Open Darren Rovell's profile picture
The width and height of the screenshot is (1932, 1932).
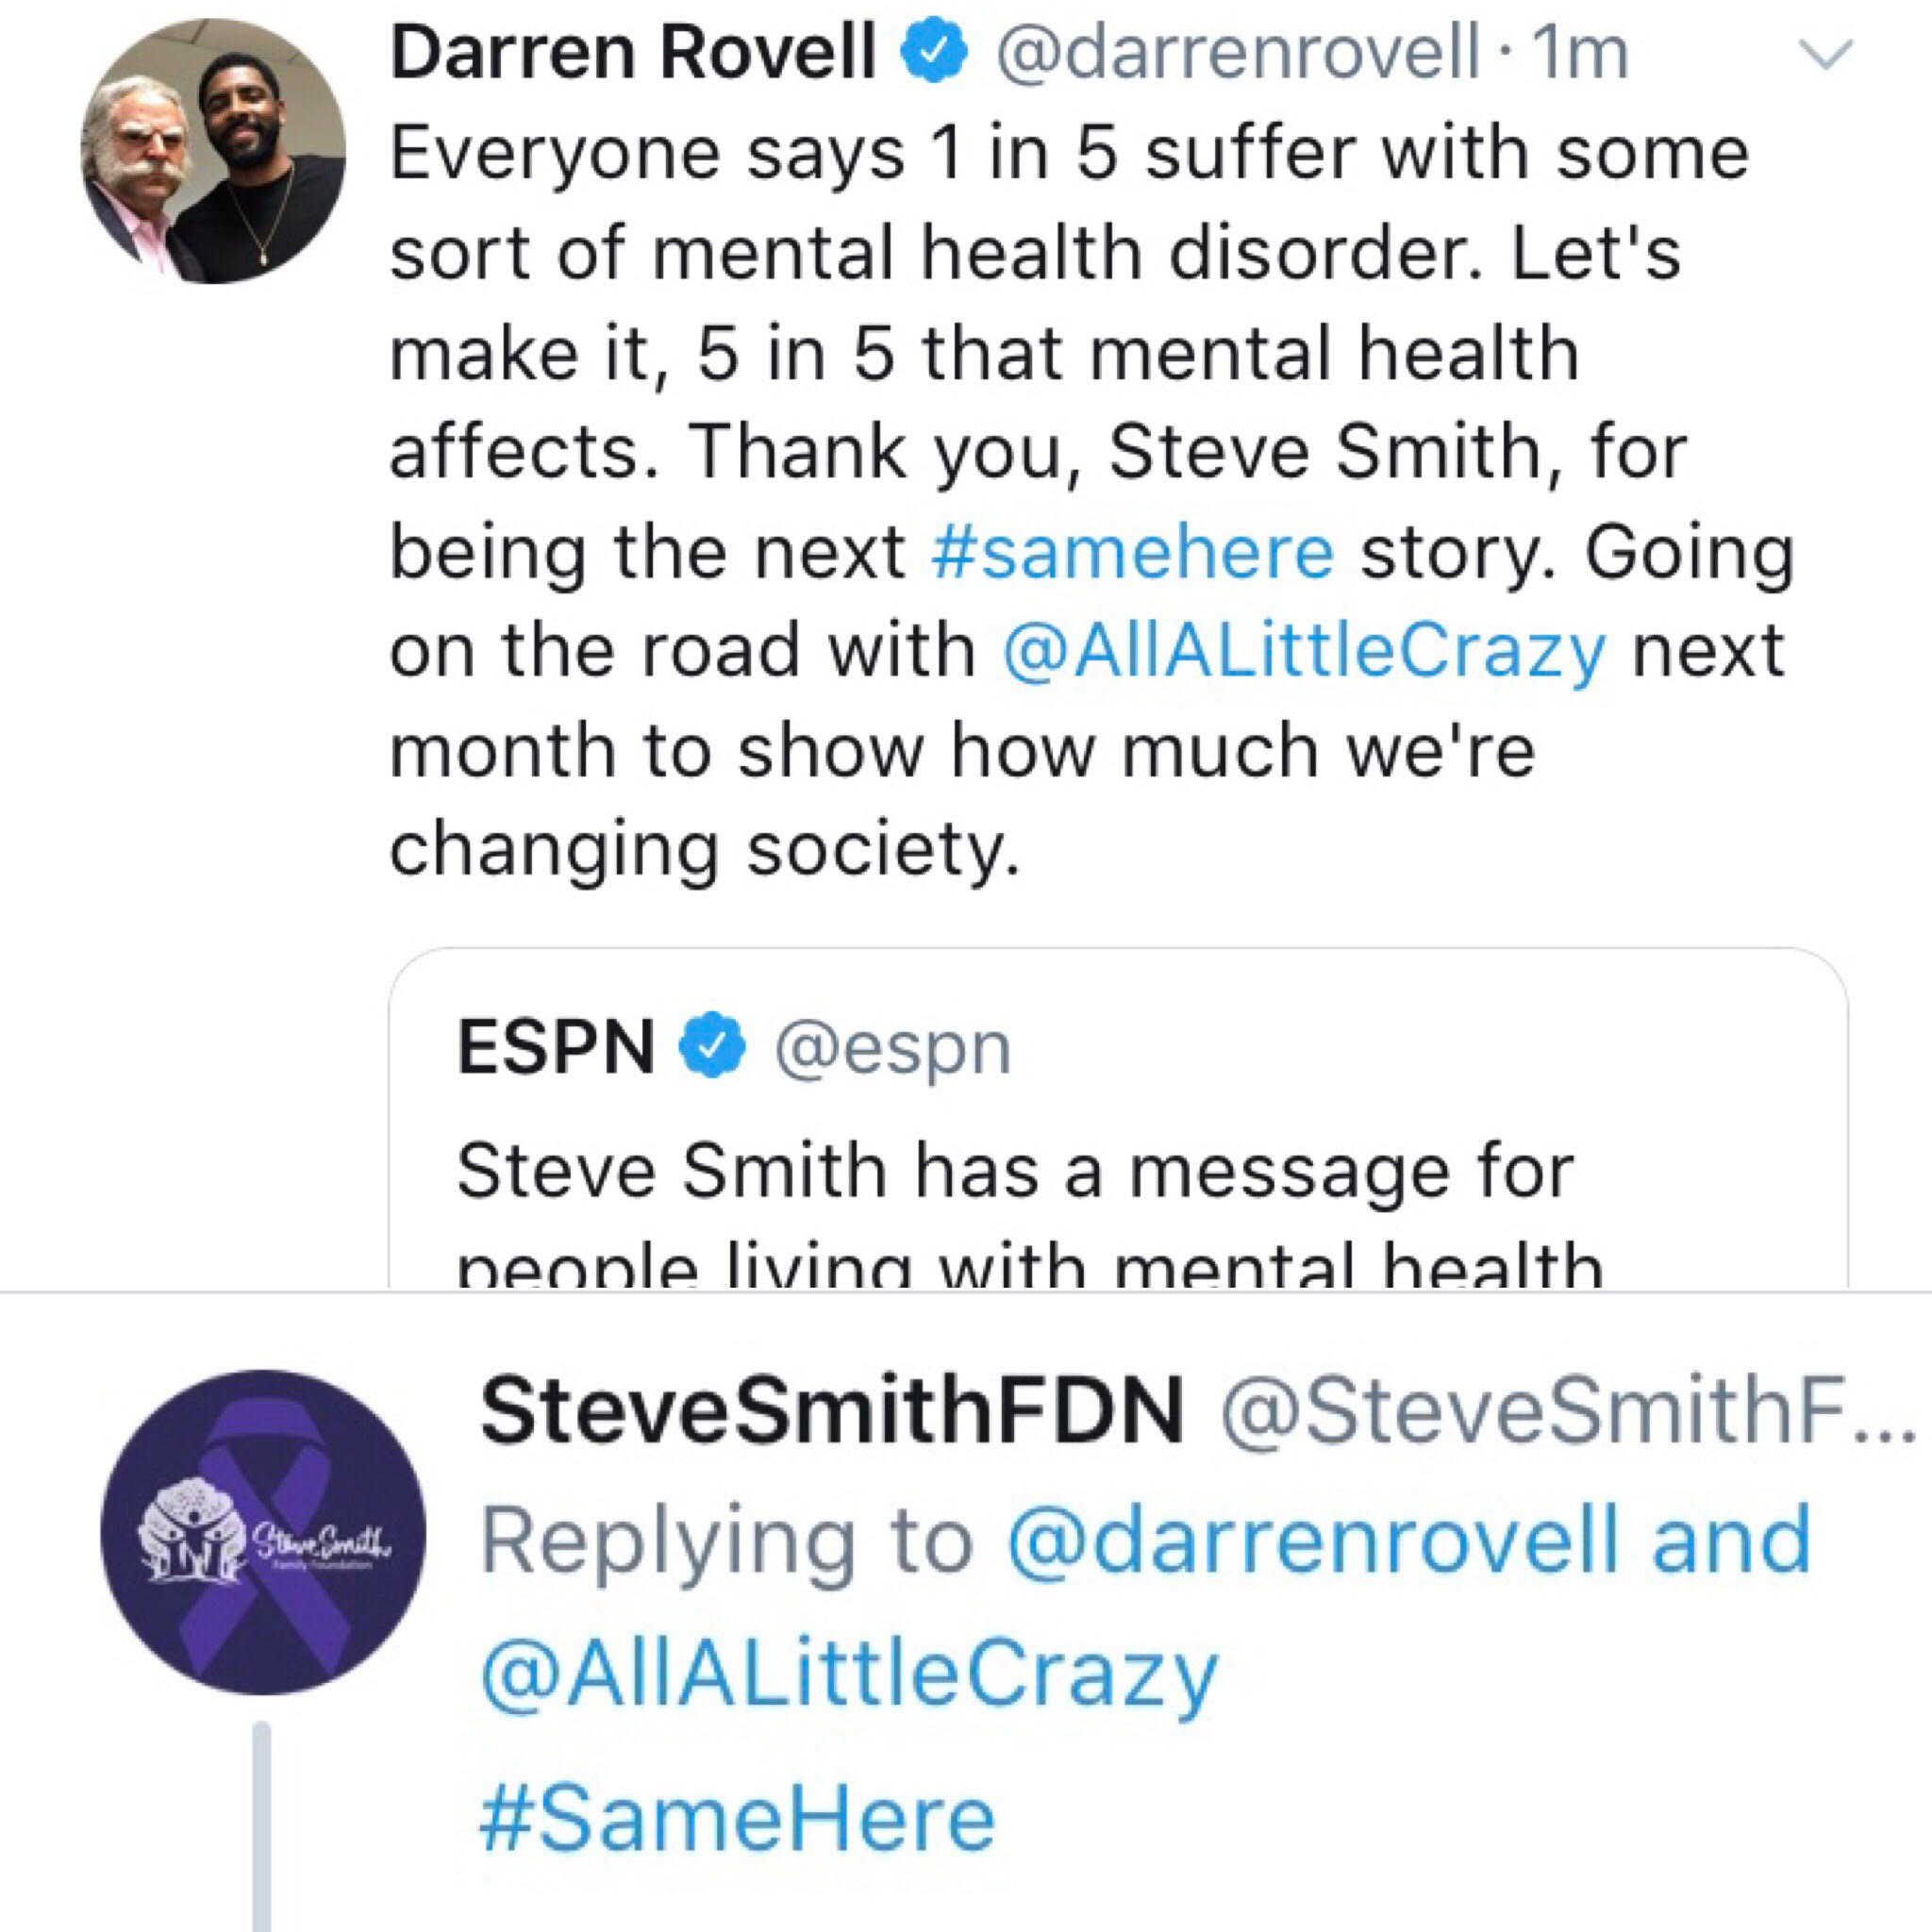click(213, 151)
